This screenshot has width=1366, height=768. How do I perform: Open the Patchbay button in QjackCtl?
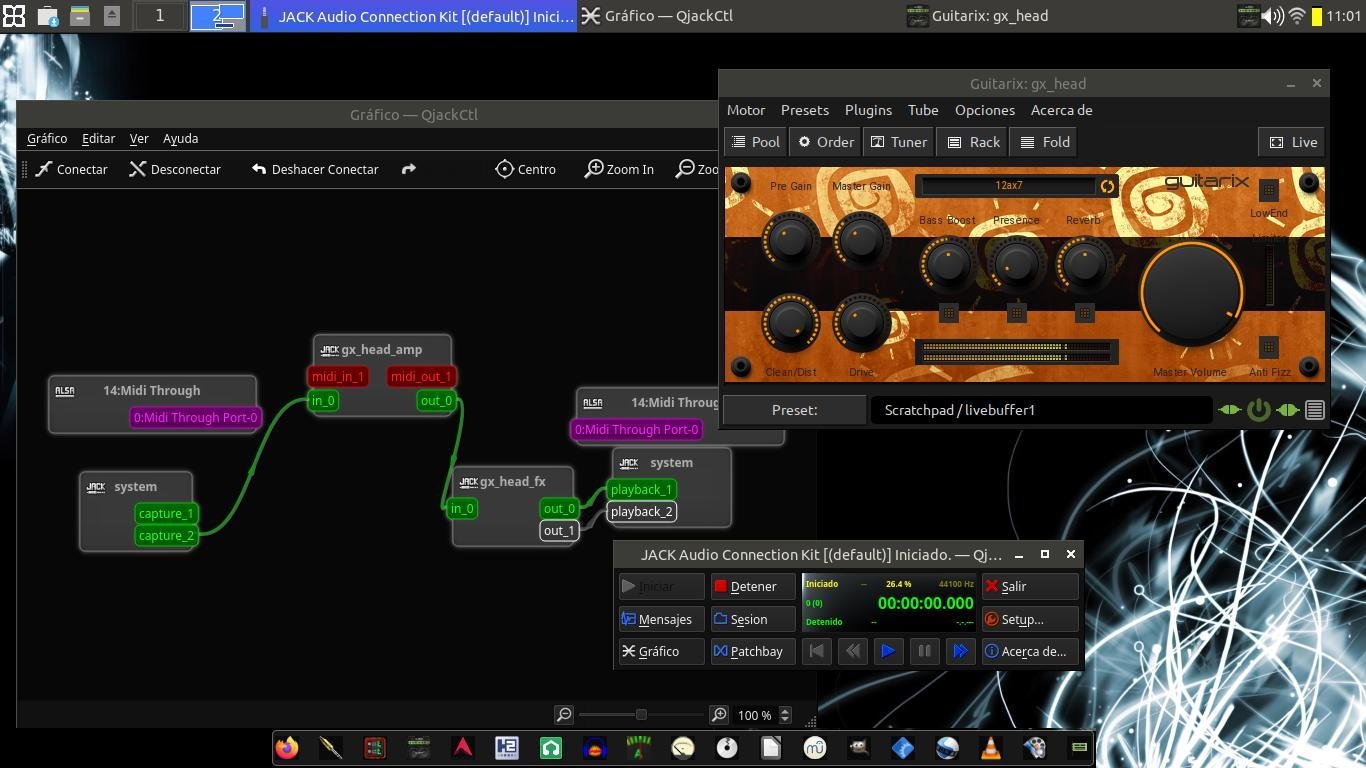point(753,651)
